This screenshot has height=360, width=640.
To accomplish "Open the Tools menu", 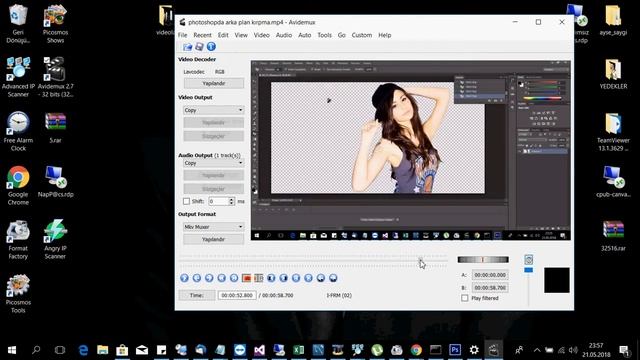I will coord(324,35).
